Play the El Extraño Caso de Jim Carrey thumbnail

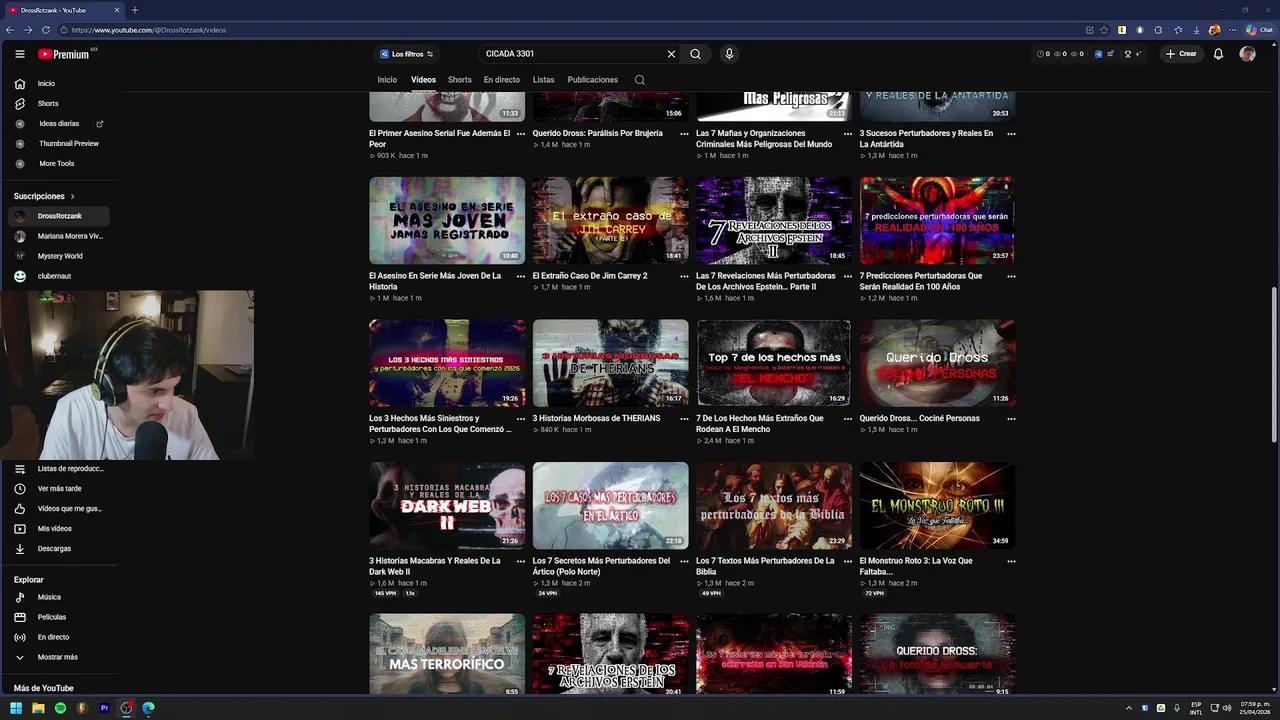(x=610, y=221)
